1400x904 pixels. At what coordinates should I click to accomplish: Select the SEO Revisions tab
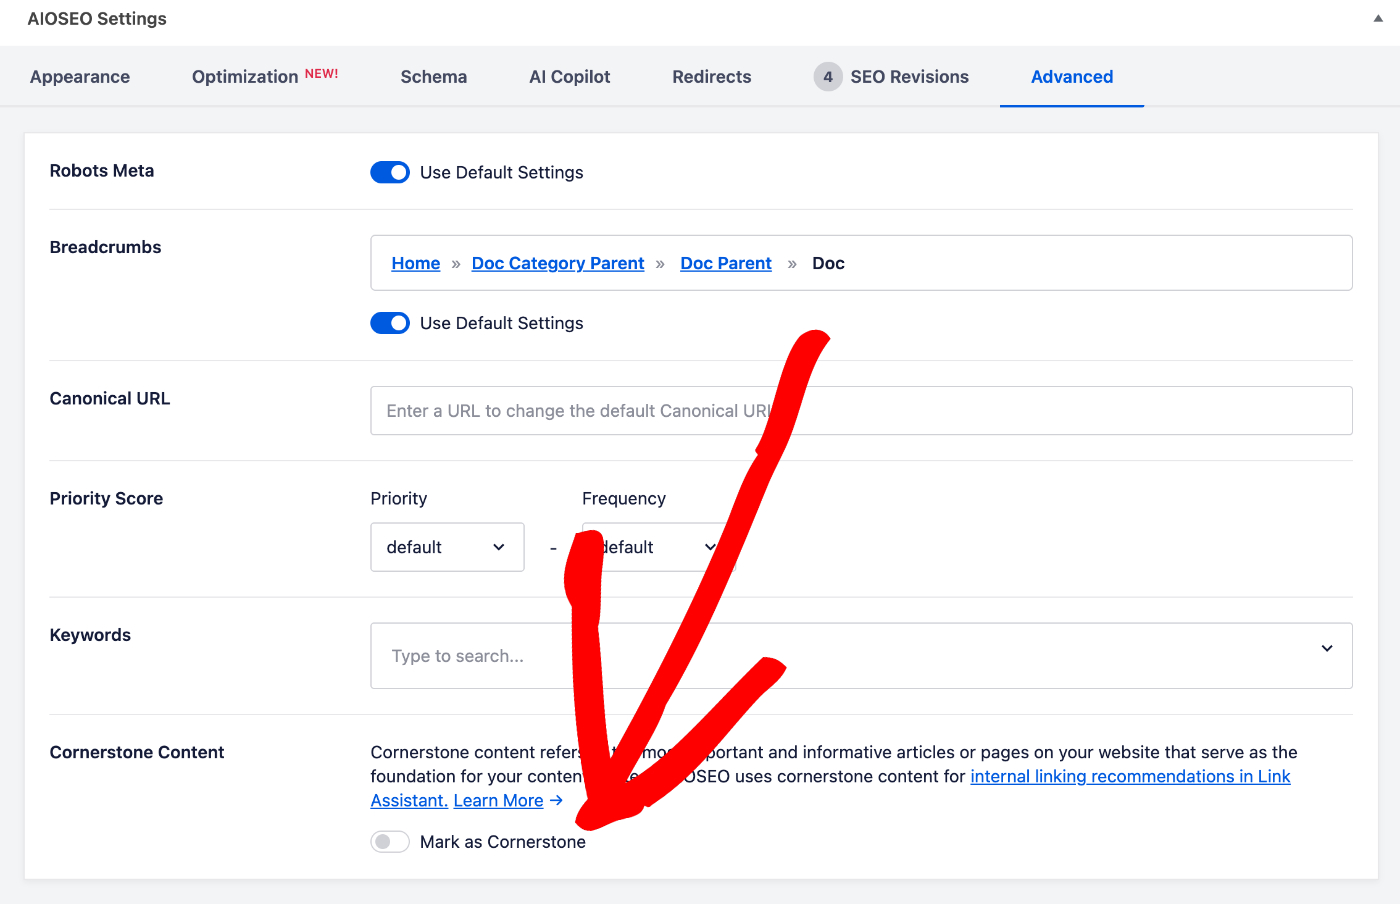tap(891, 77)
